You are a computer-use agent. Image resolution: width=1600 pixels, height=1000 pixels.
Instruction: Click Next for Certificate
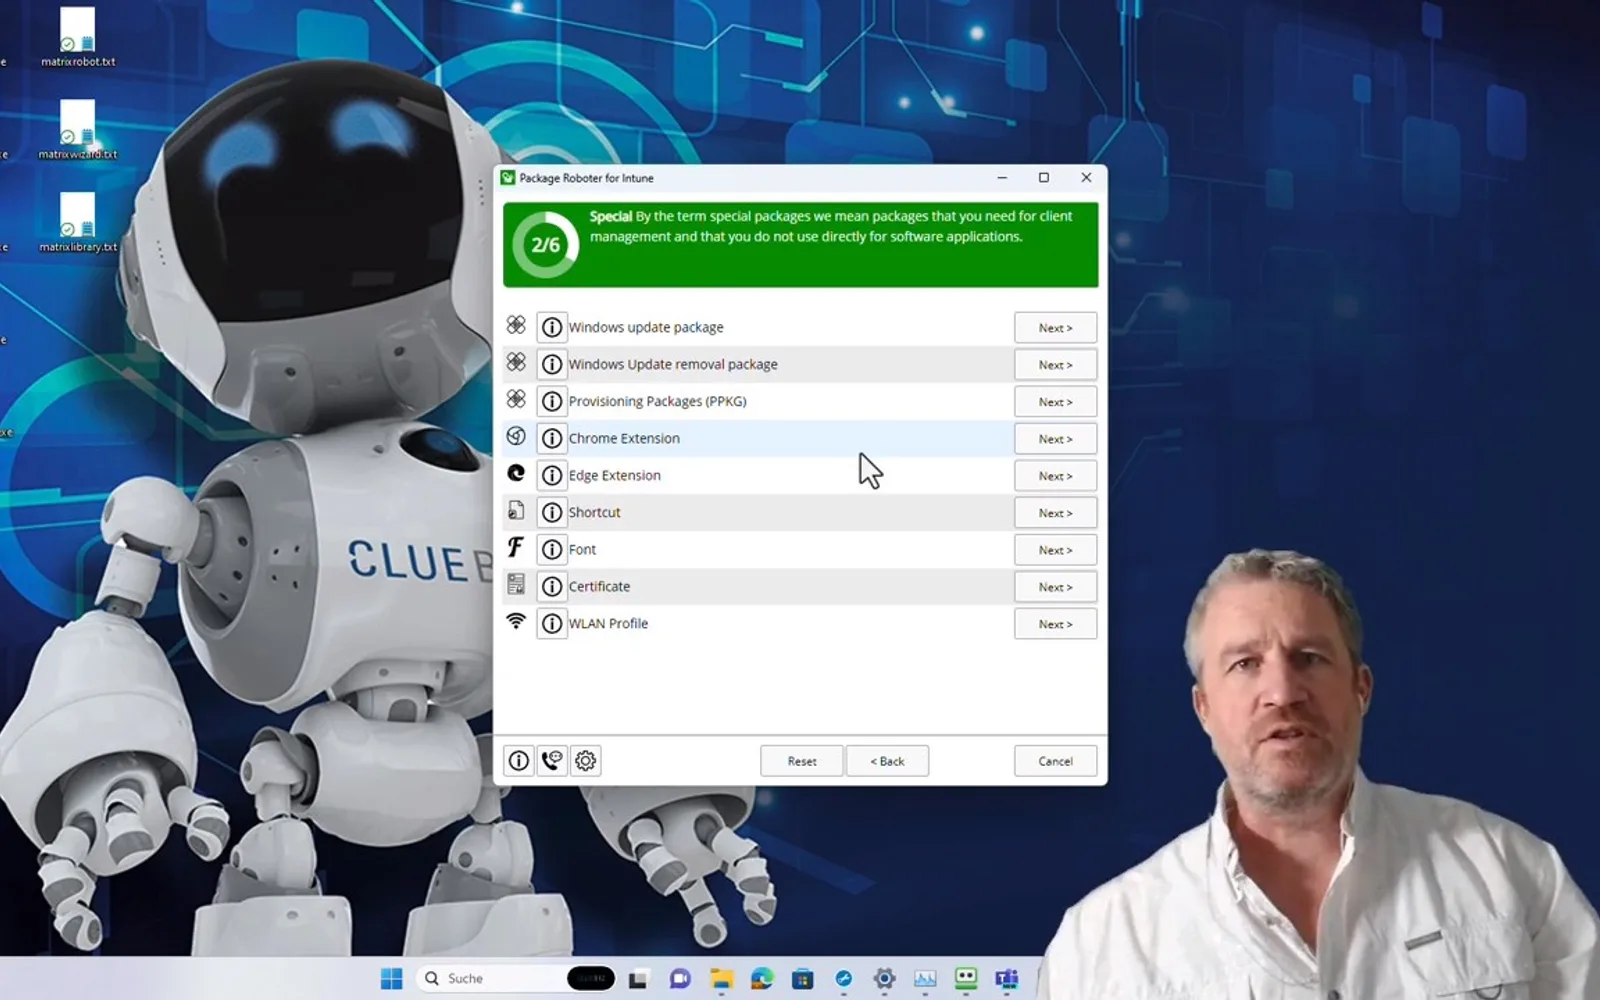pos(1055,587)
